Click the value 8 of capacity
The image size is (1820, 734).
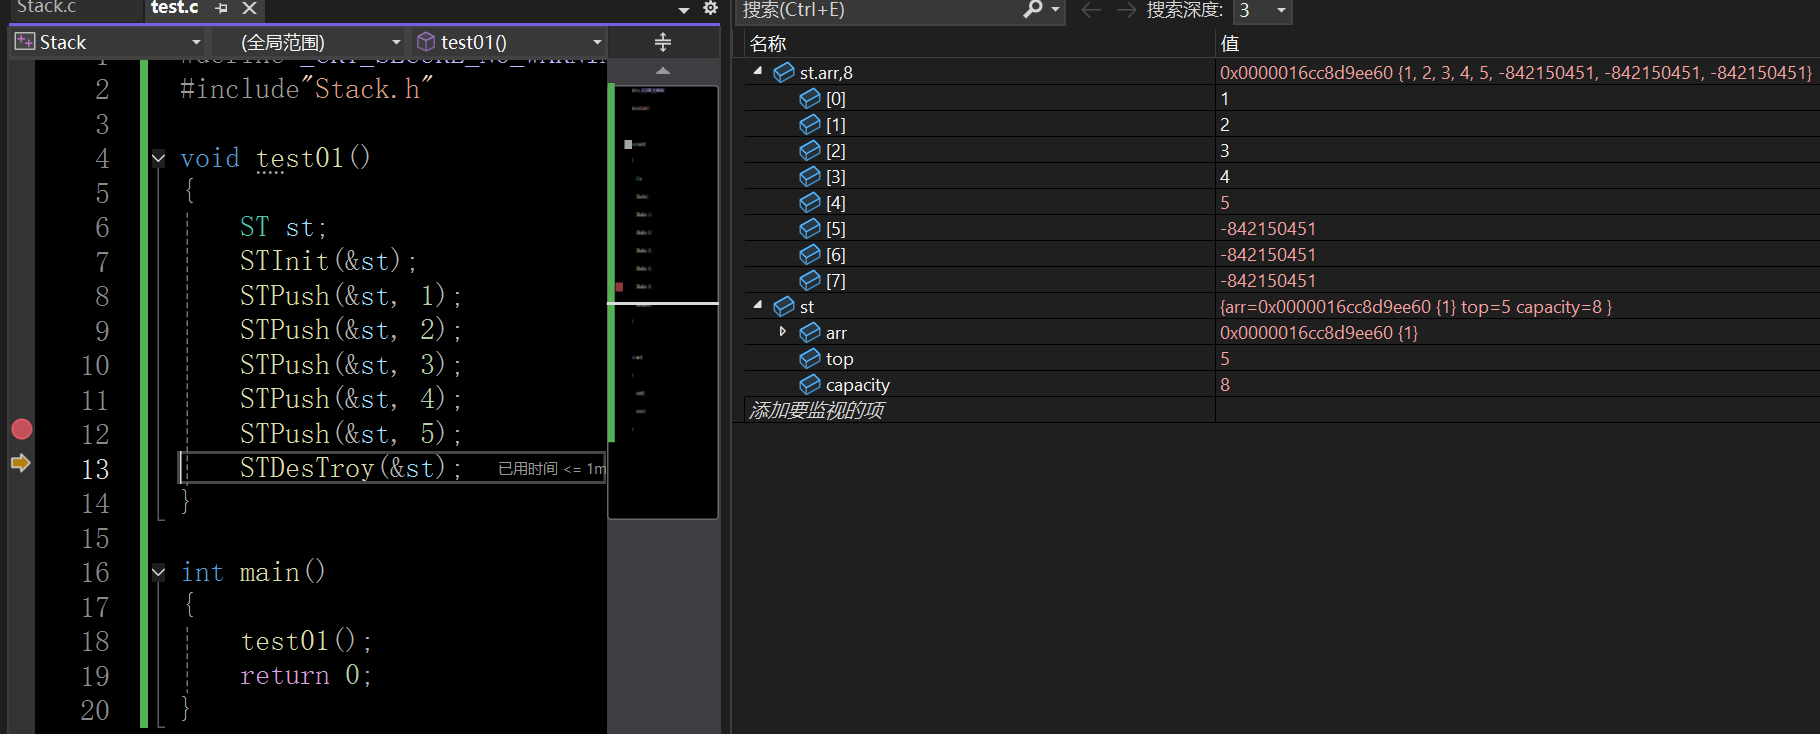pos(1225,384)
